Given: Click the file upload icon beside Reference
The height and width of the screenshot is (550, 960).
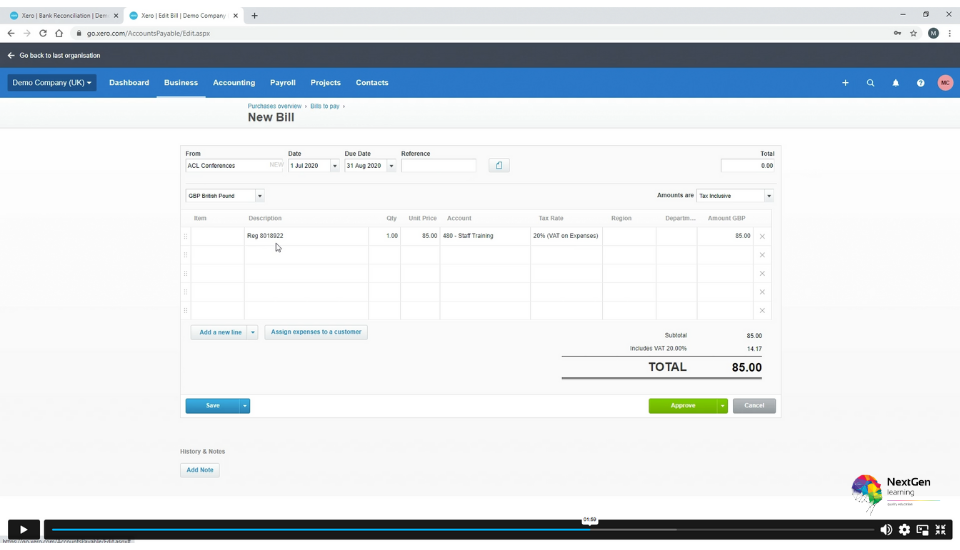Looking at the screenshot, I should [499, 165].
